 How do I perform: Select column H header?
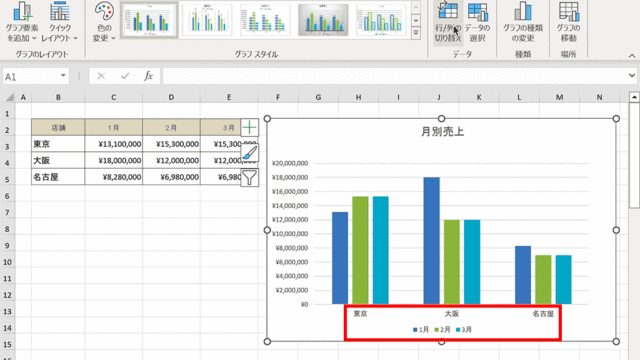(358, 97)
